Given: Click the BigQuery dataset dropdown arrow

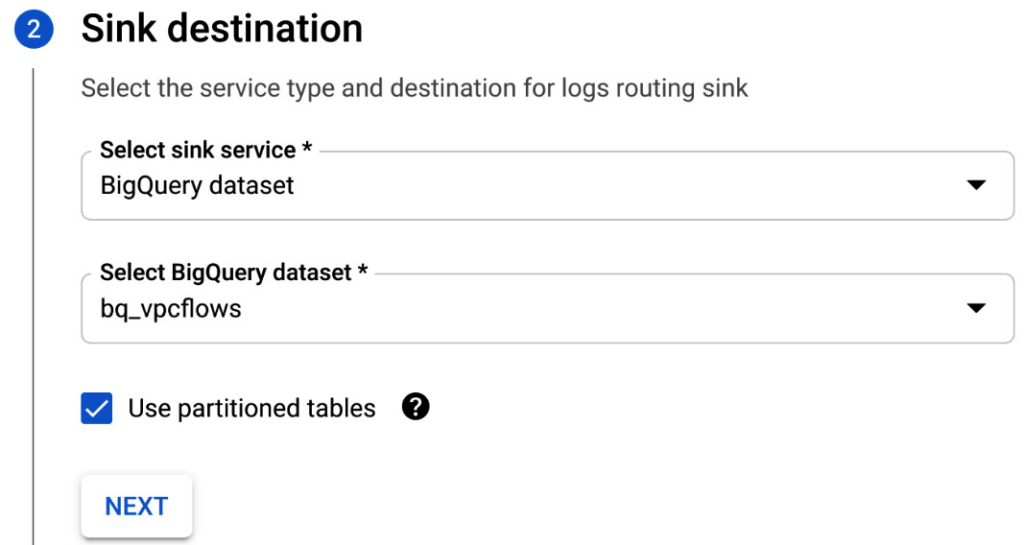Looking at the screenshot, I should click(976, 308).
